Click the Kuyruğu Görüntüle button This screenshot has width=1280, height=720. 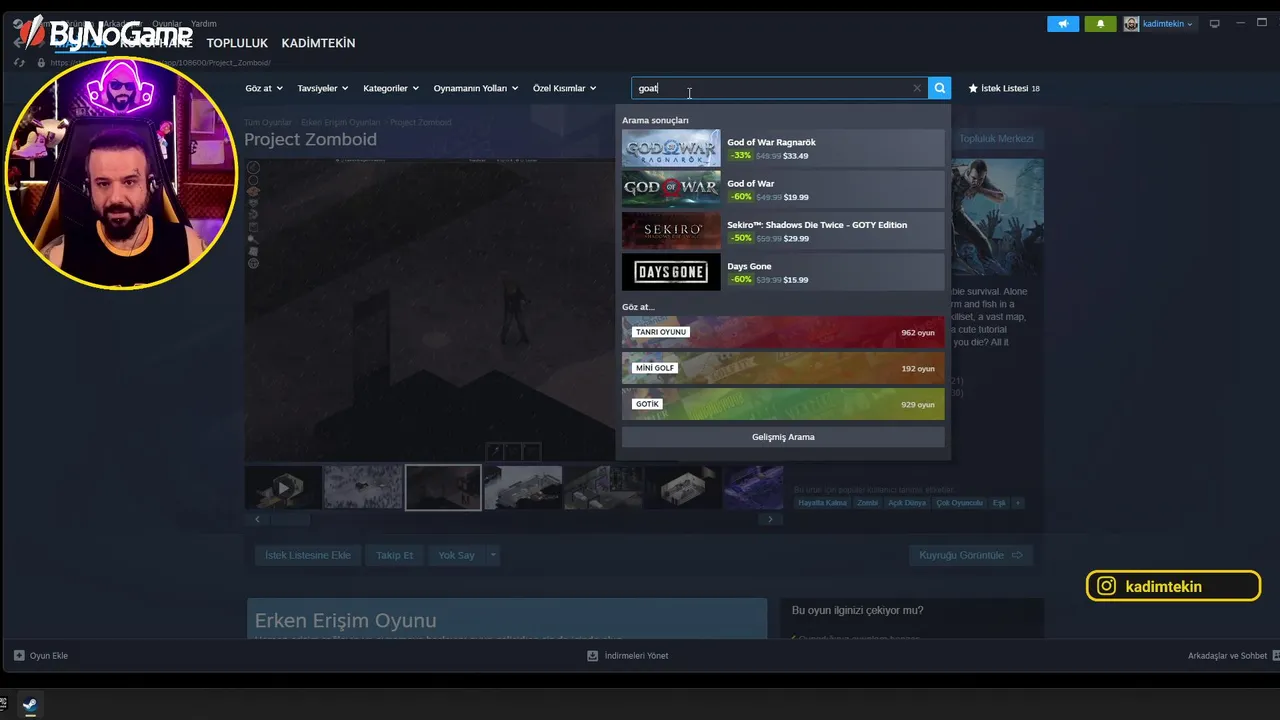coord(971,555)
